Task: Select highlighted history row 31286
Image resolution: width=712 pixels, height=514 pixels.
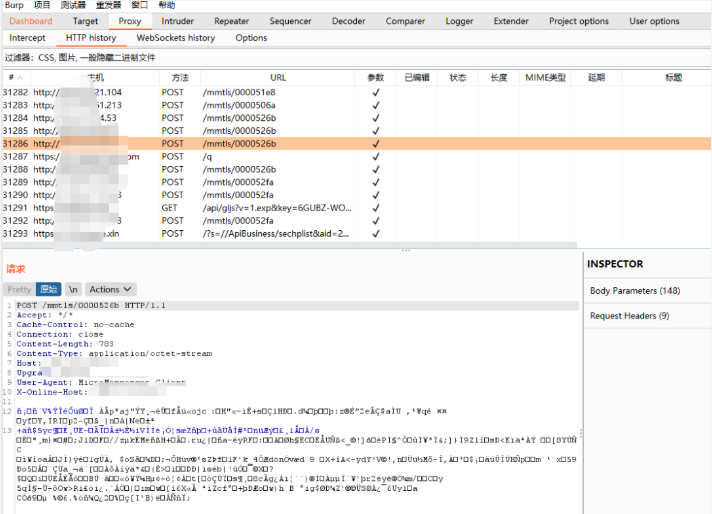Action: tap(356, 143)
